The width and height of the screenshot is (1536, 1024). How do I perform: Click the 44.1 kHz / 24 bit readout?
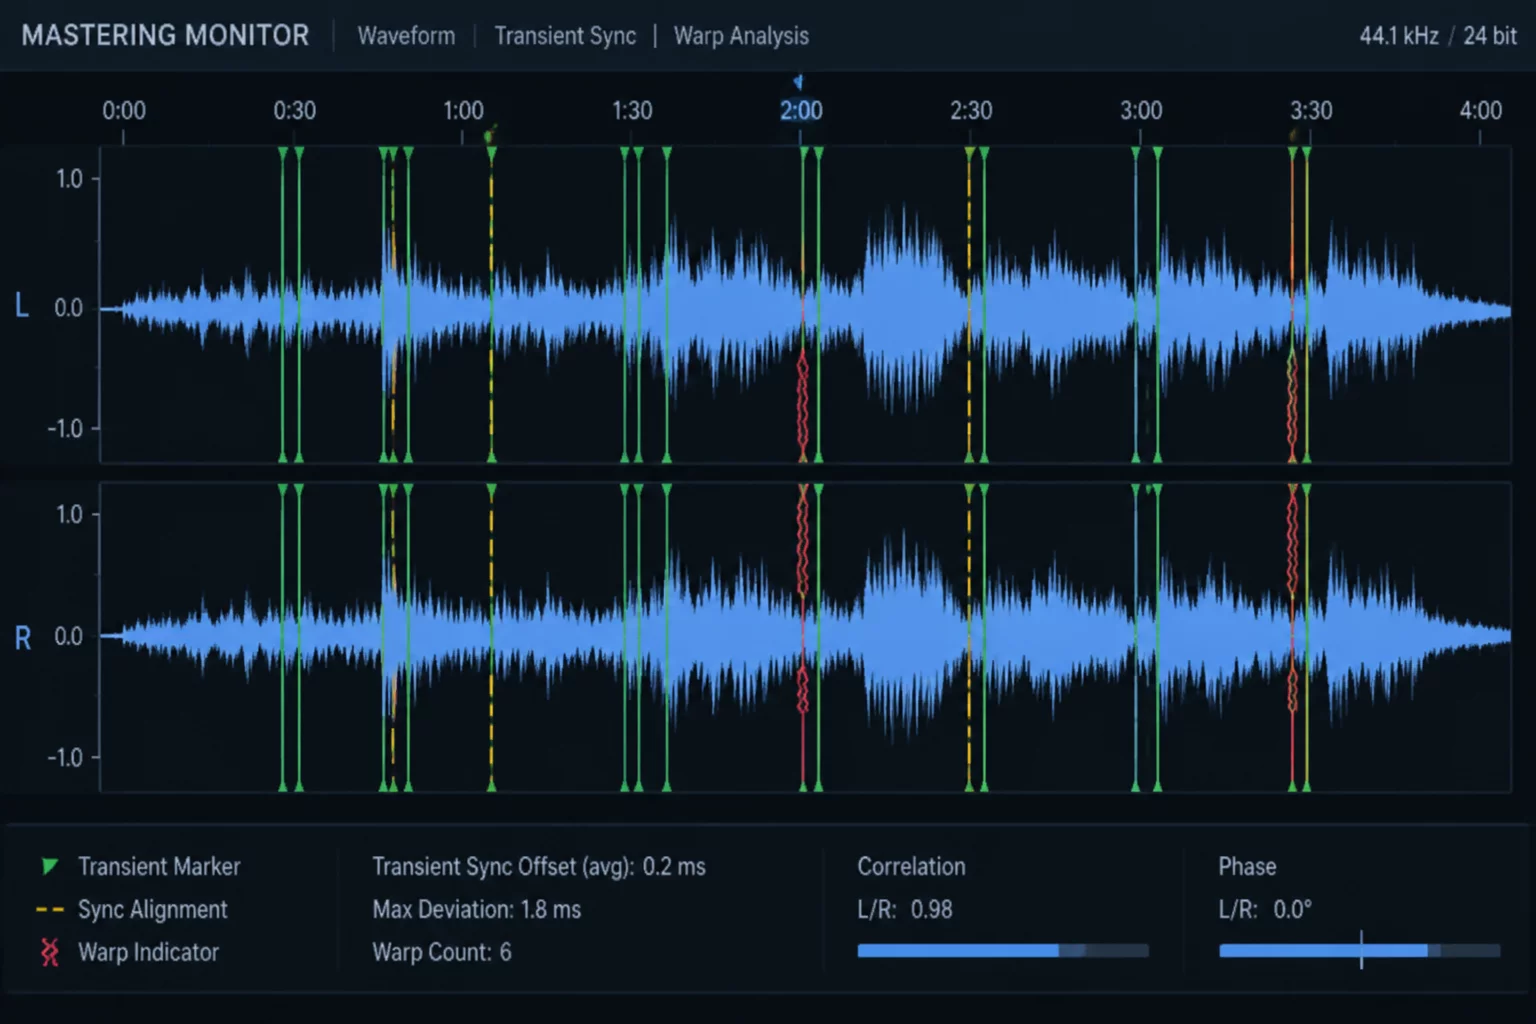tap(1438, 36)
